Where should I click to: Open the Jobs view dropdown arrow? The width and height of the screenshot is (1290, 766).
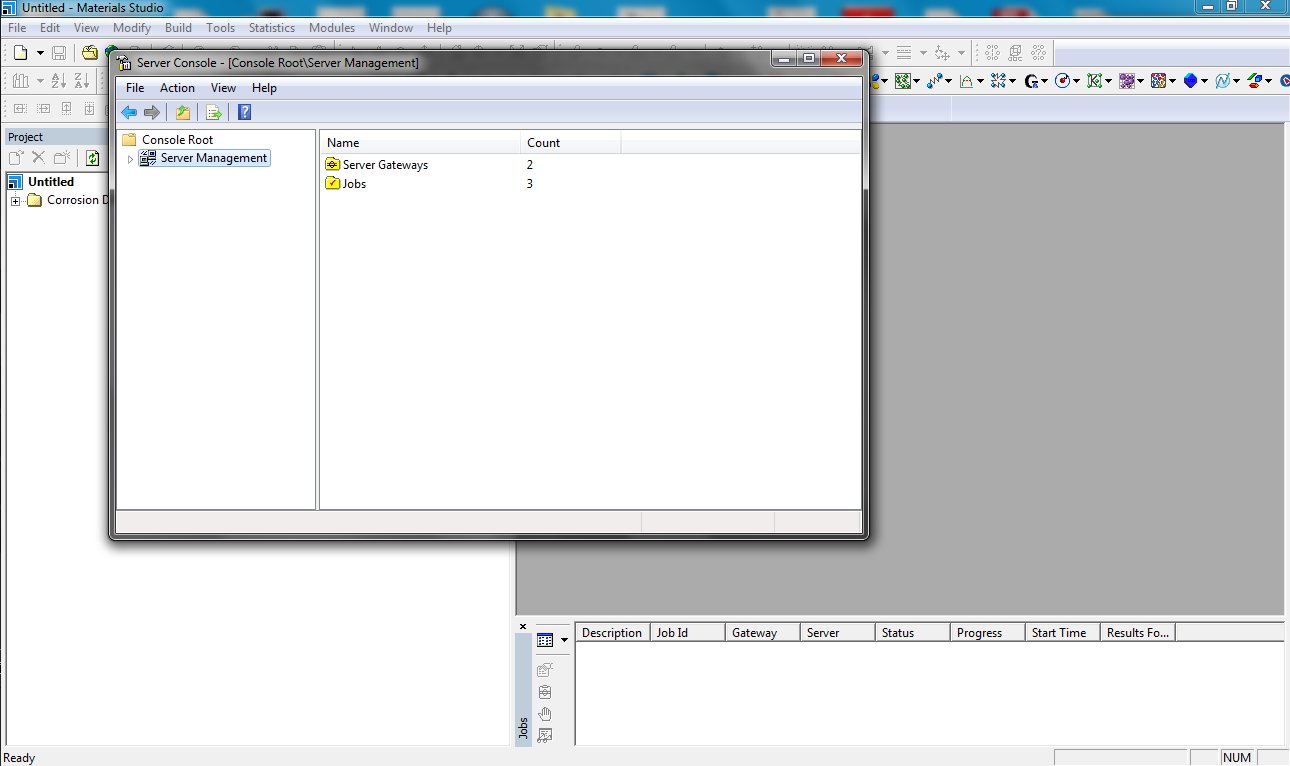pyautogui.click(x=564, y=640)
